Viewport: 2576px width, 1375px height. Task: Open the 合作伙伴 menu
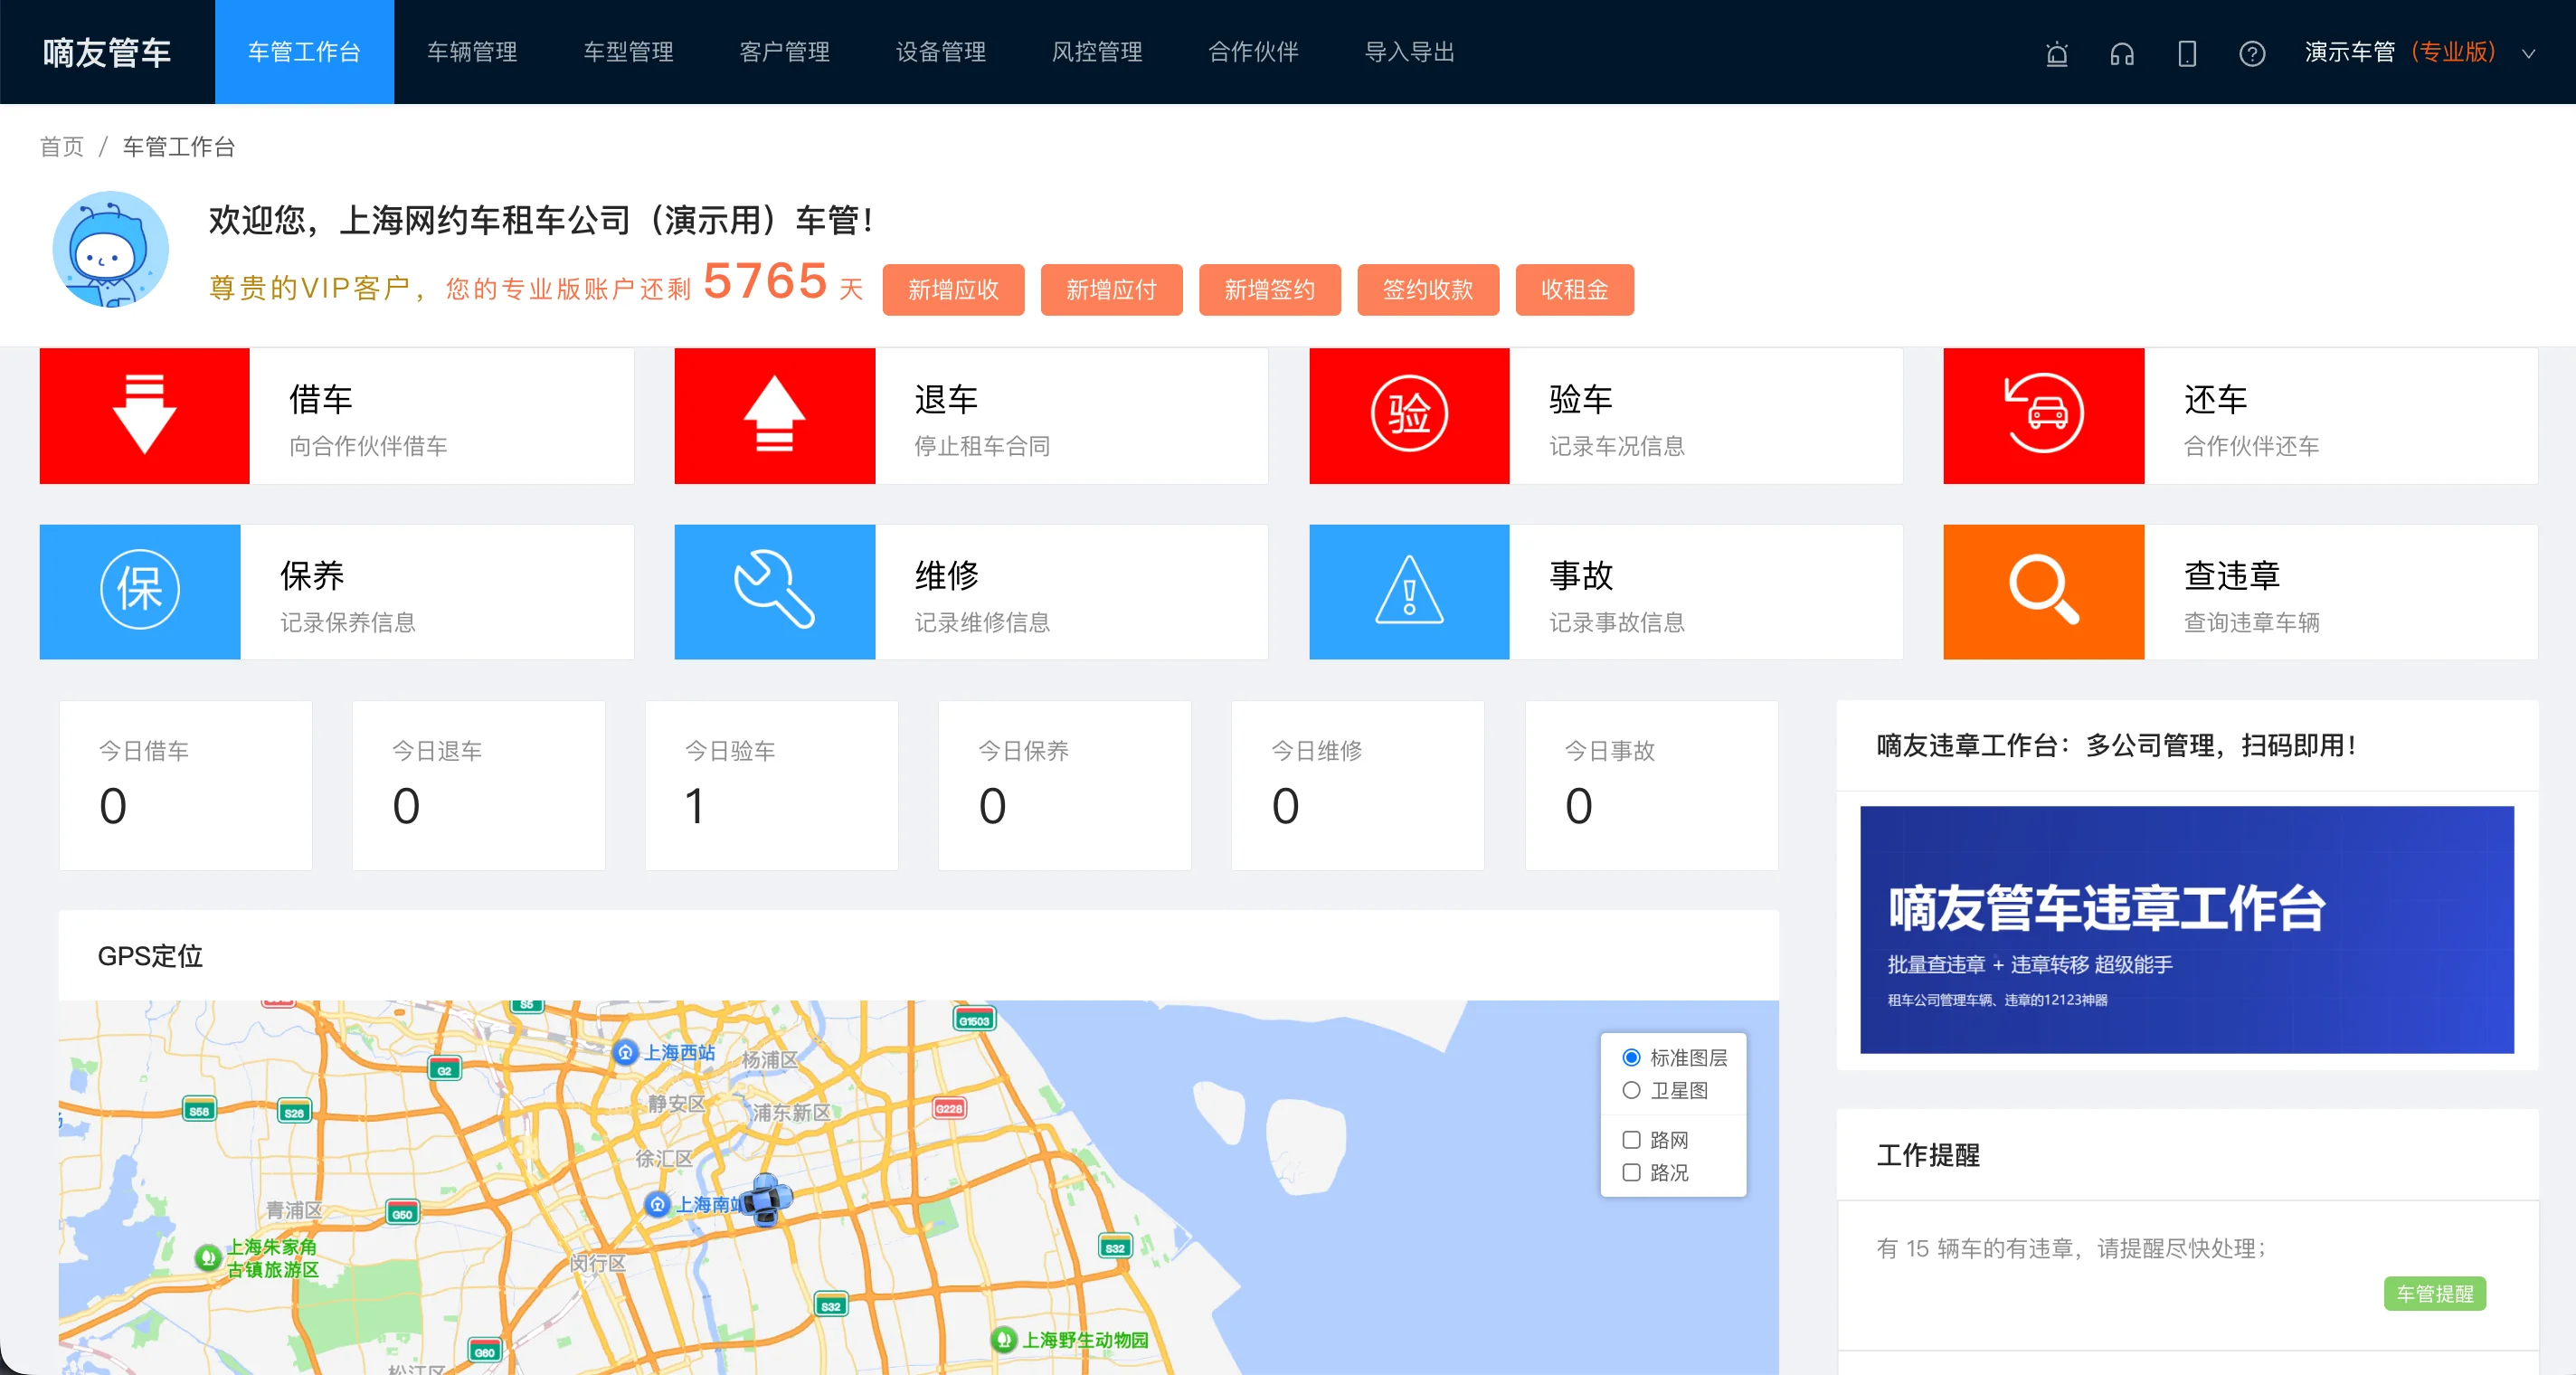[x=1253, y=52]
